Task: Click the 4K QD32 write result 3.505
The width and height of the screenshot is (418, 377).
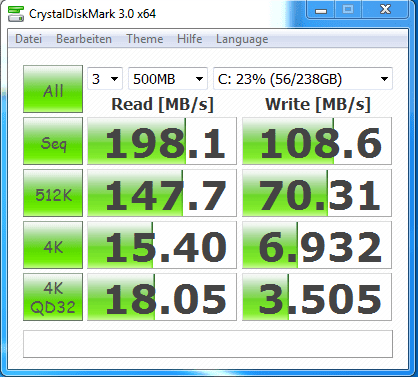Action: pos(317,297)
